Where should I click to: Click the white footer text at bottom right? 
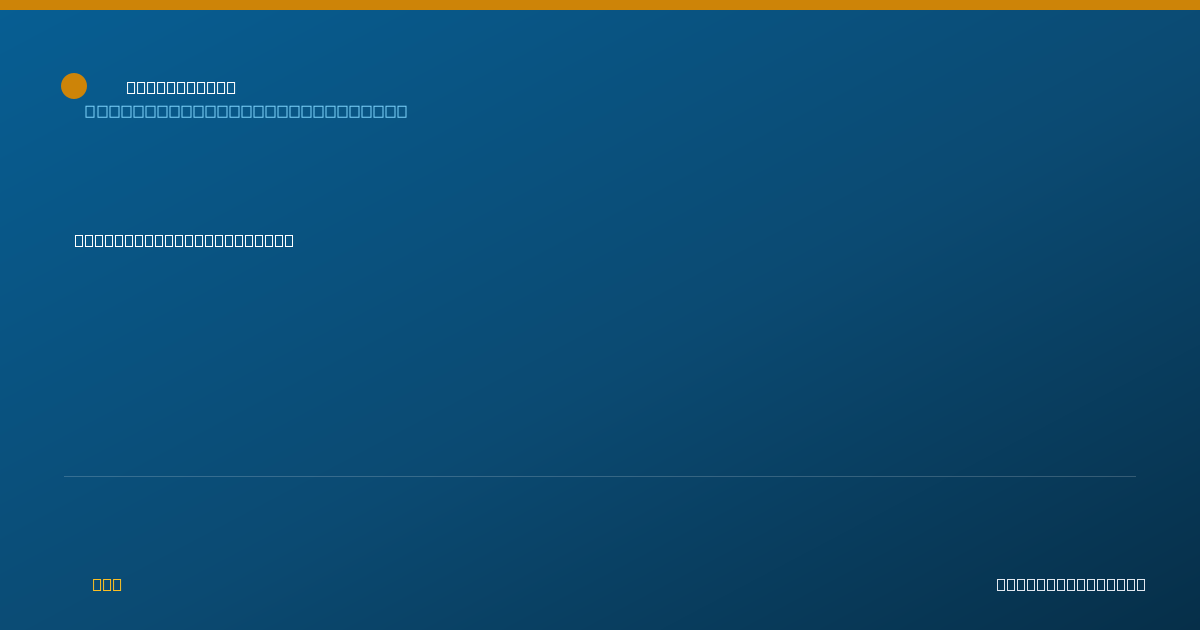1071,584
